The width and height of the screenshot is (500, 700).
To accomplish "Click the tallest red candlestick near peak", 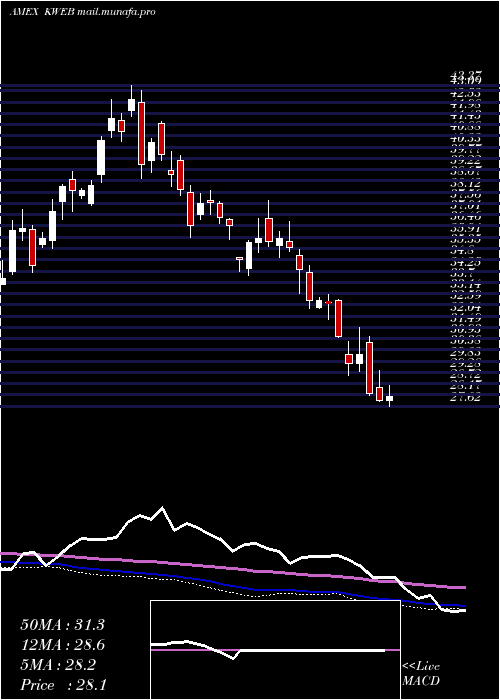I will click(x=142, y=133).
